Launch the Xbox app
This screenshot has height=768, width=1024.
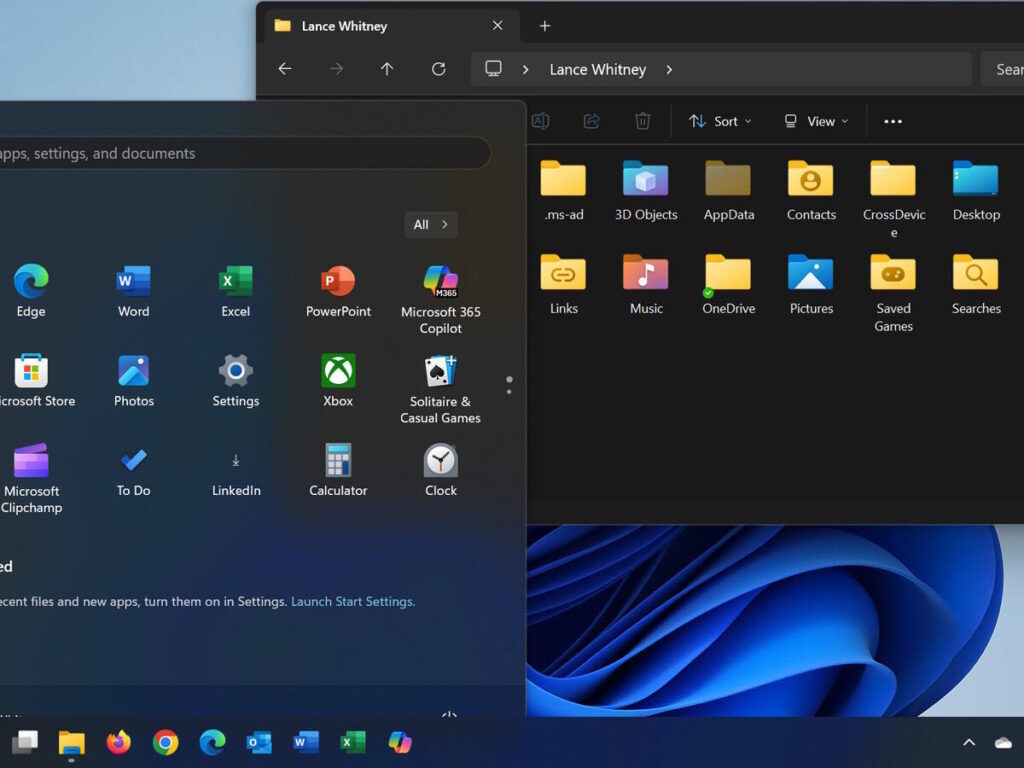click(338, 381)
